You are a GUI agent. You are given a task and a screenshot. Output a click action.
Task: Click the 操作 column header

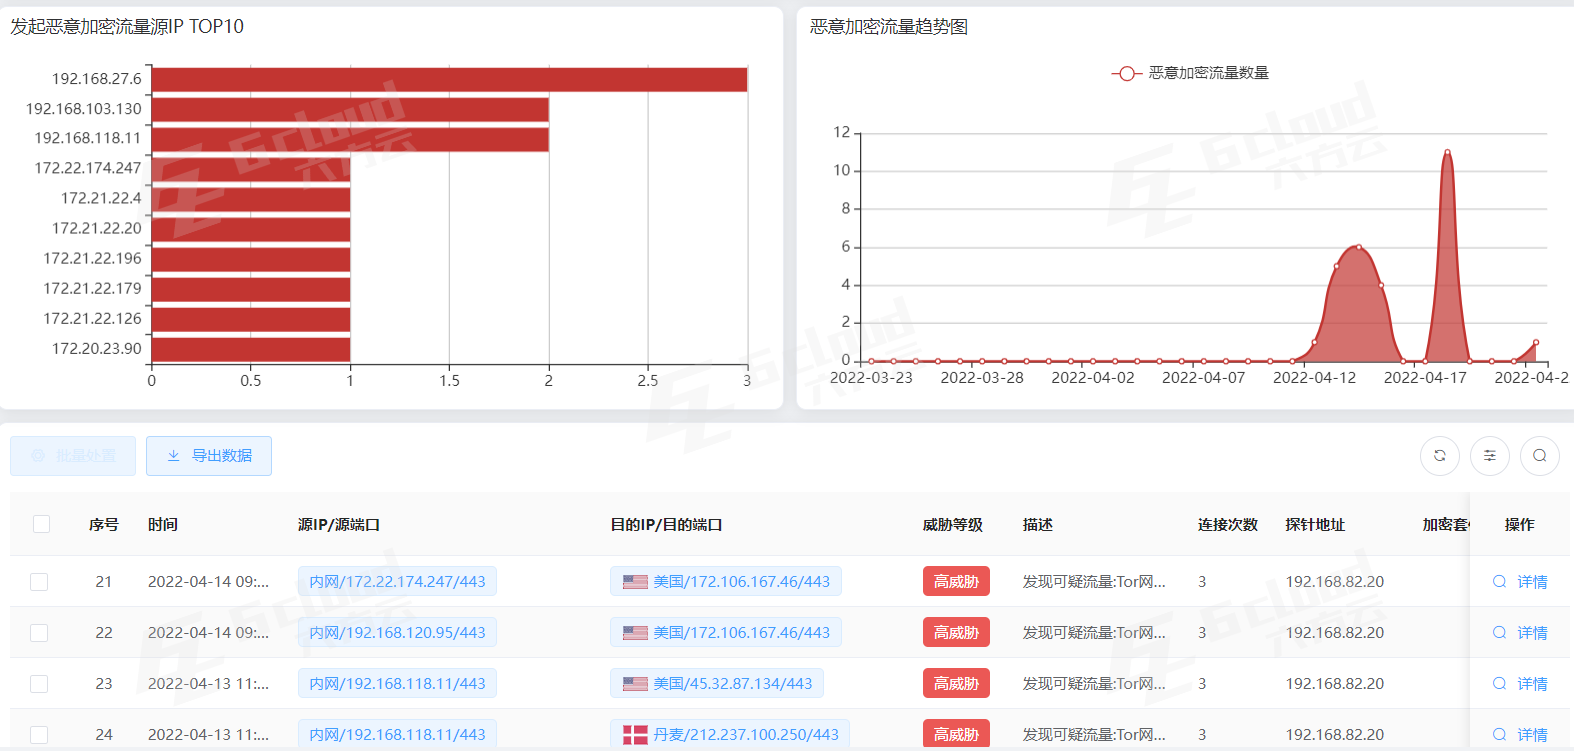[x=1520, y=525]
